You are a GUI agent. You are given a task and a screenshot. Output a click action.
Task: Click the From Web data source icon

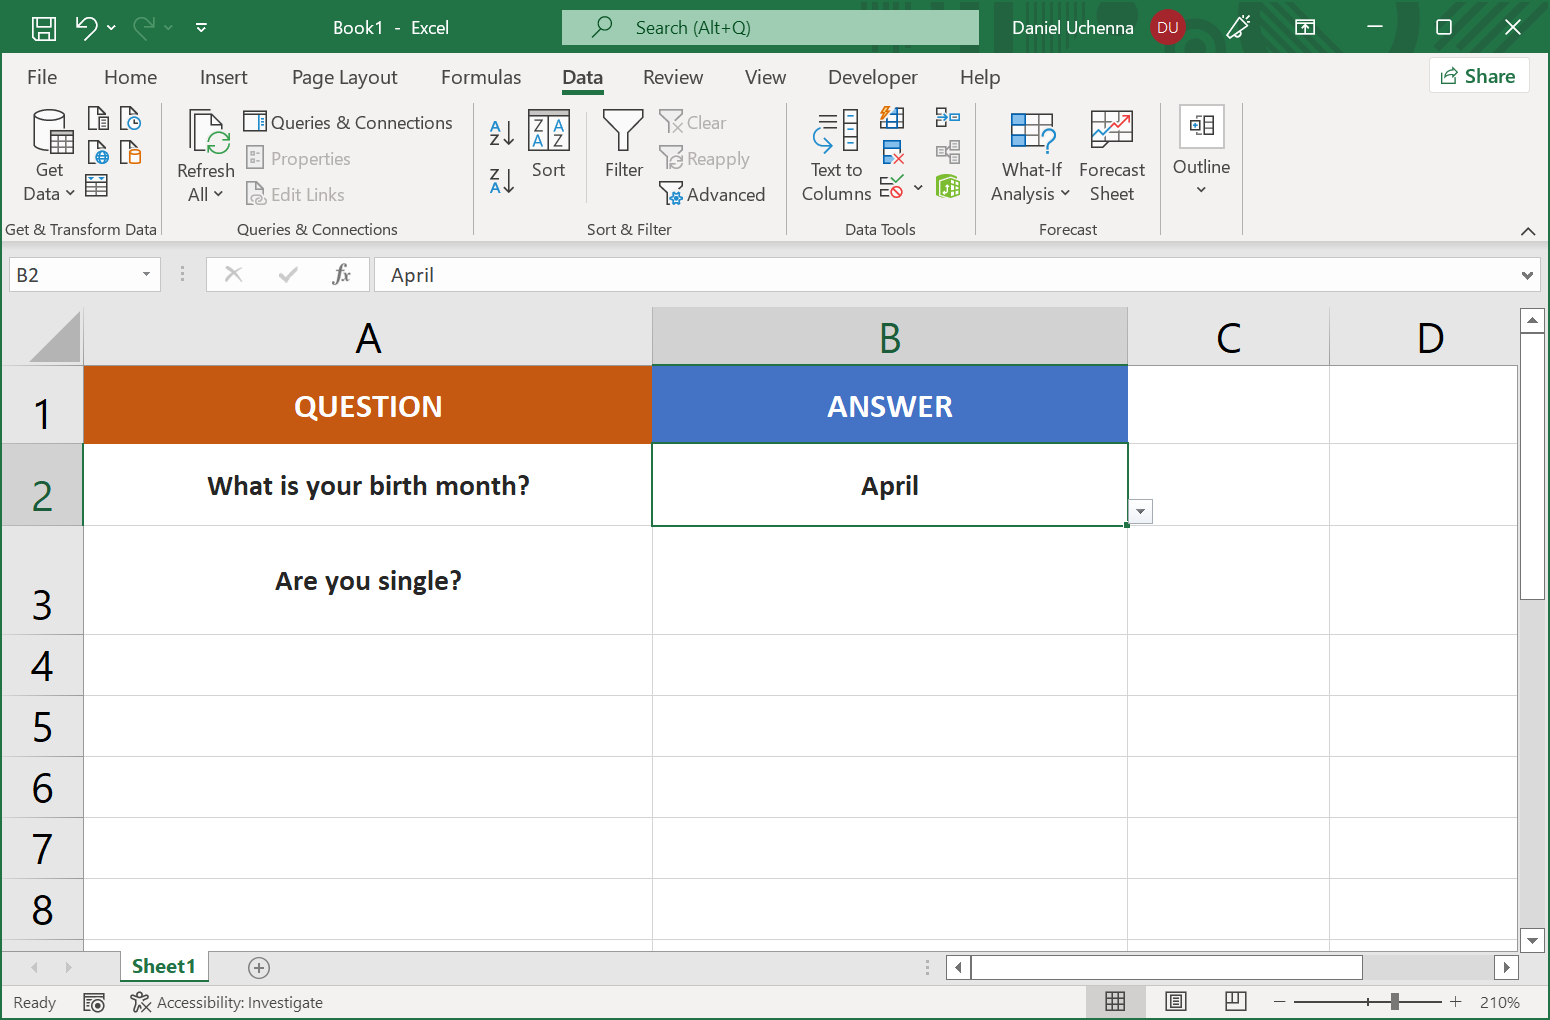coord(98,152)
